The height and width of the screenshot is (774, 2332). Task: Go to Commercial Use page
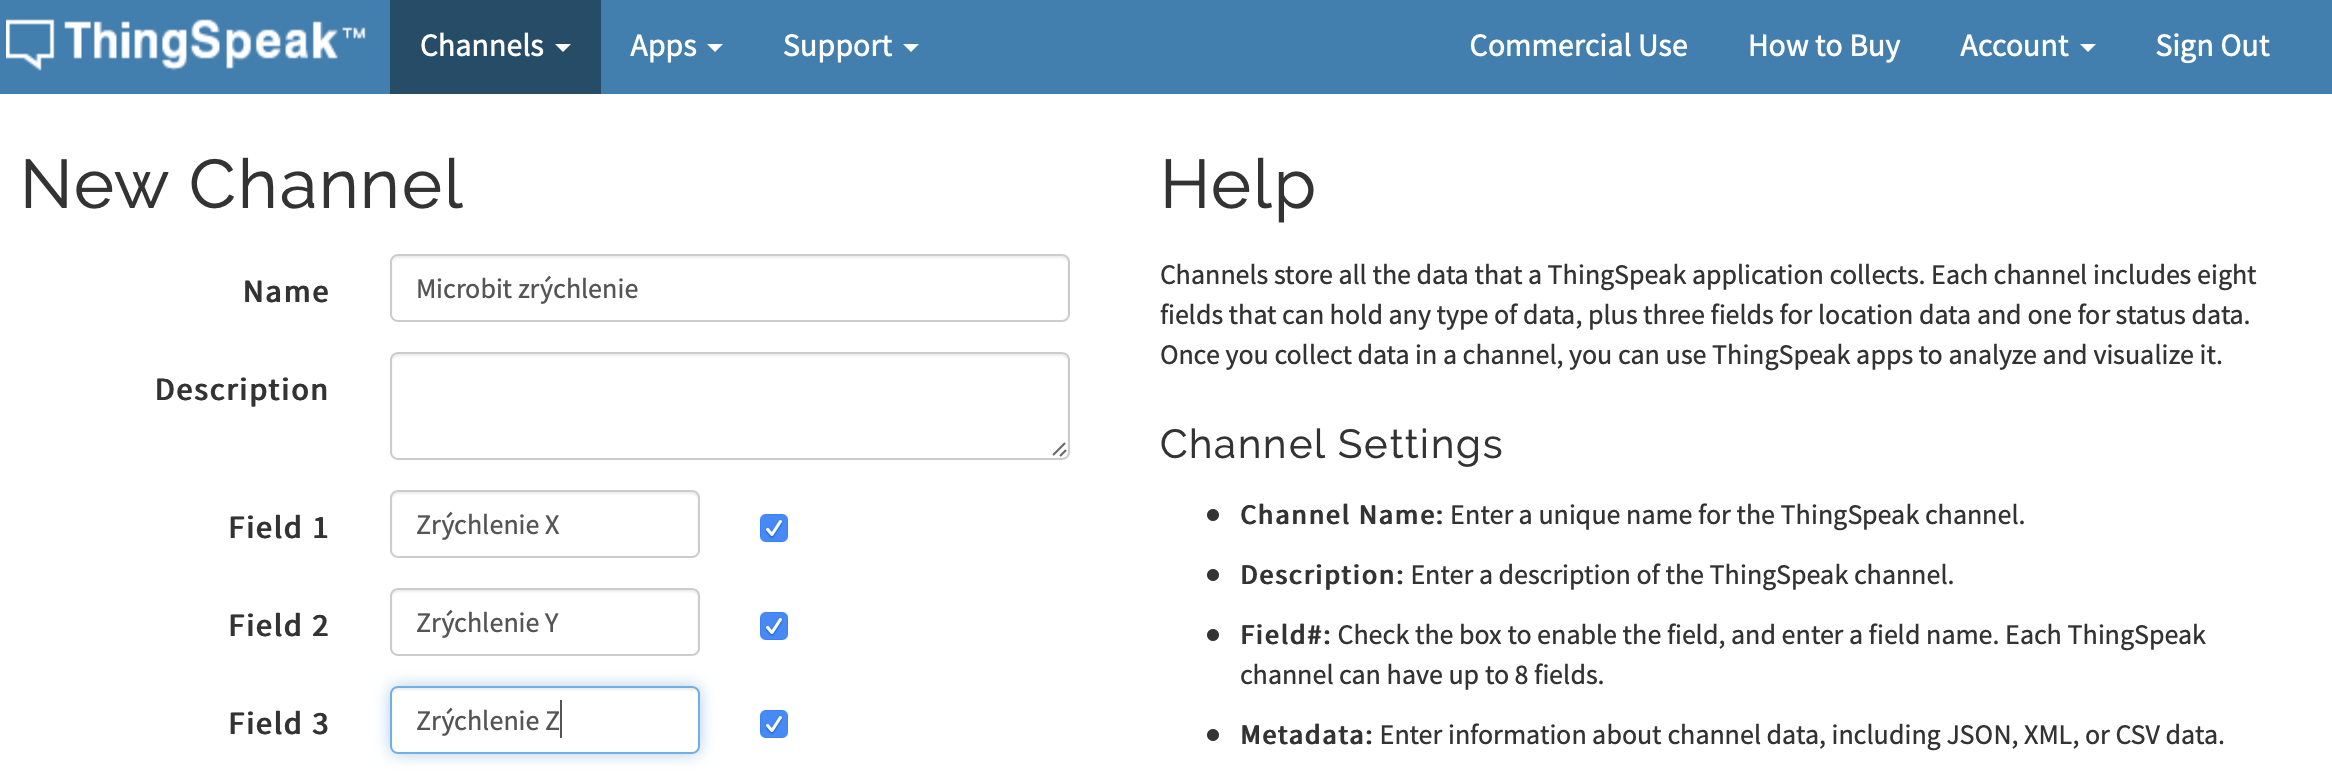1578,46
